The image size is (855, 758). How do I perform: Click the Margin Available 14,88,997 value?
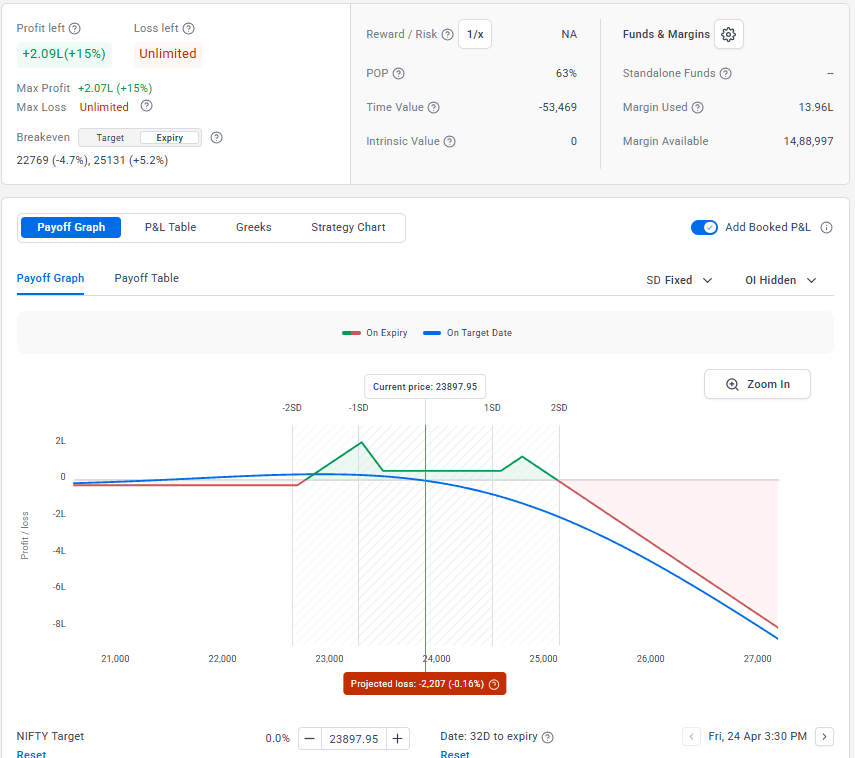(808, 142)
